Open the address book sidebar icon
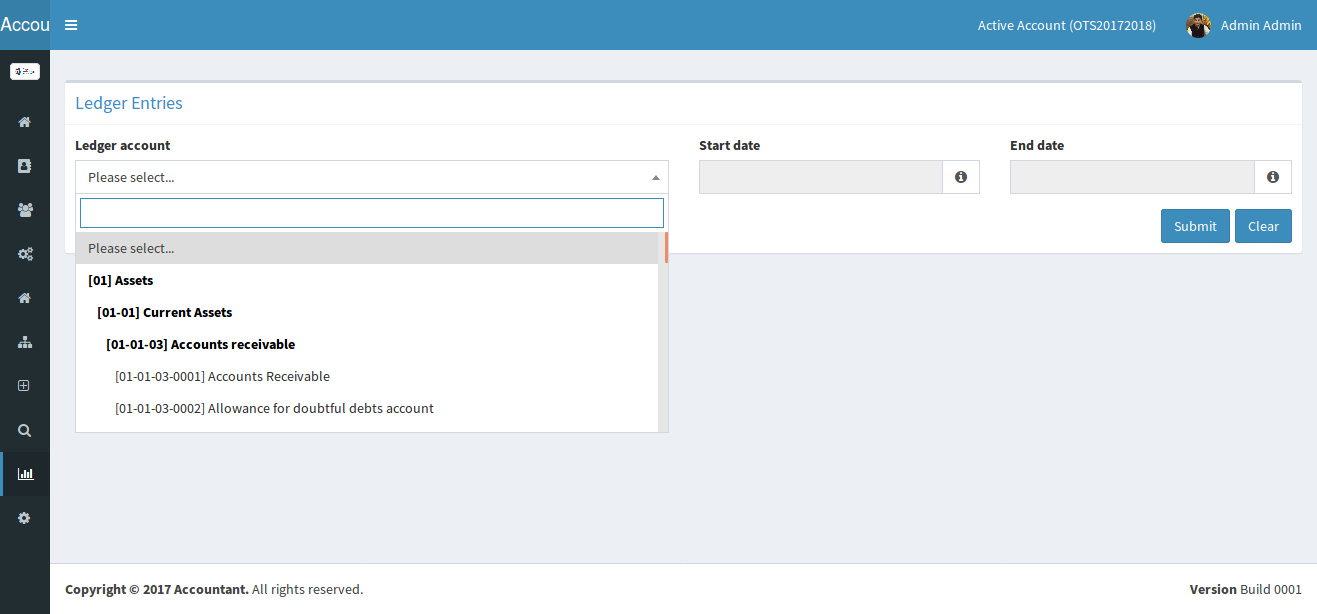Screen dimensions: 1317x614 (x=25, y=166)
